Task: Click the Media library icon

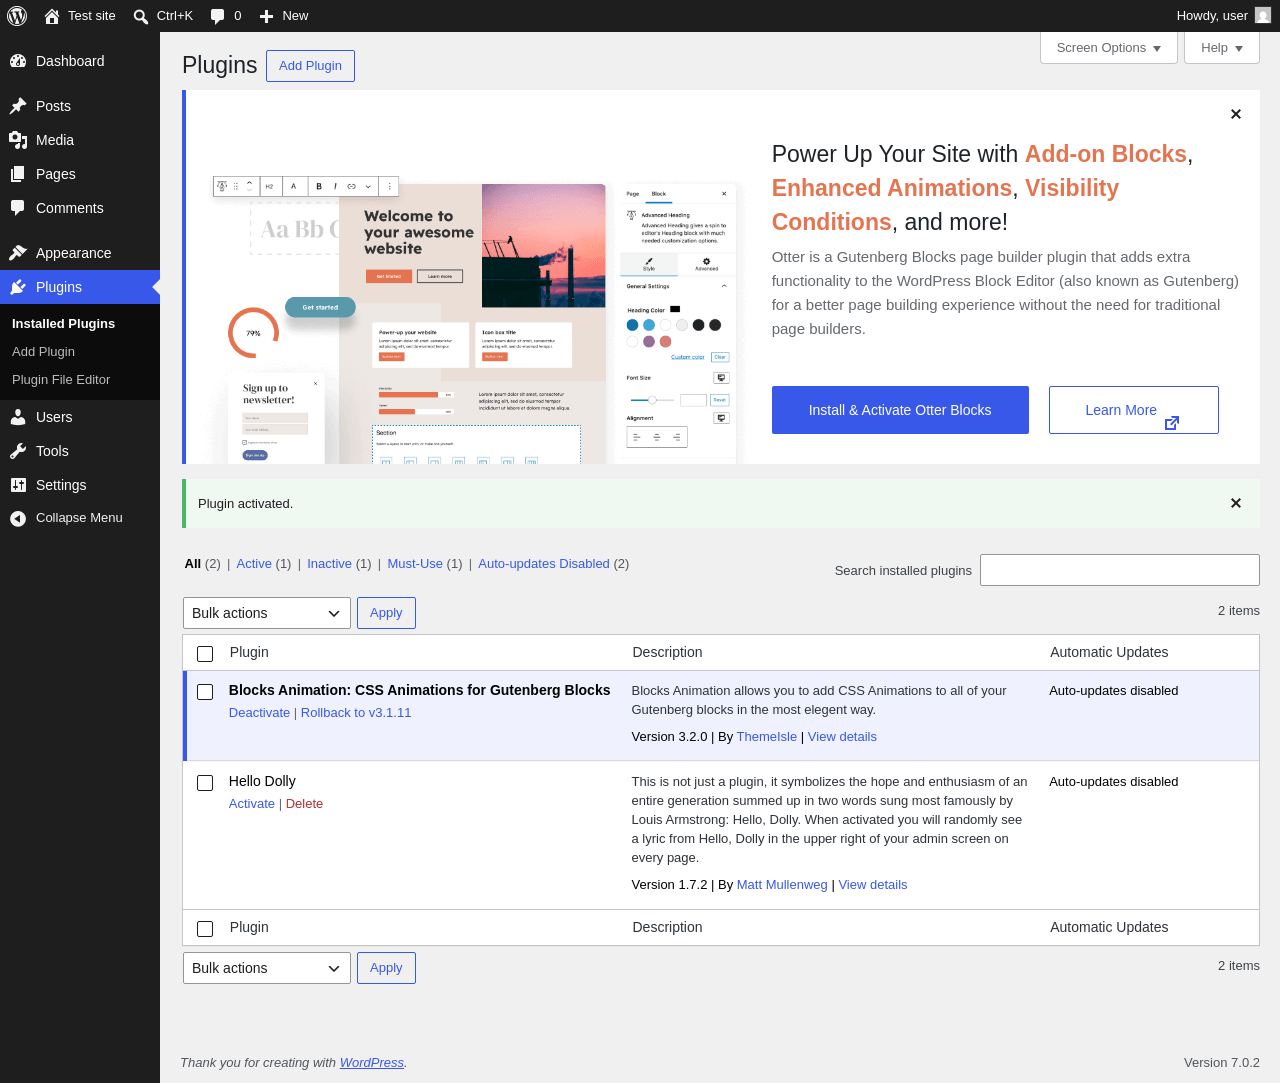Action: pos(18,140)
